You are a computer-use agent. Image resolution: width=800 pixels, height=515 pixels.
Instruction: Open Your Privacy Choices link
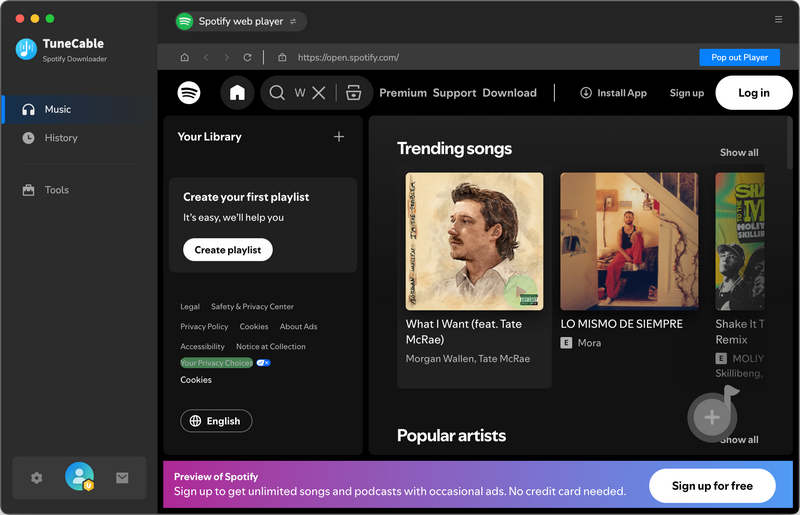pos(216,363)
